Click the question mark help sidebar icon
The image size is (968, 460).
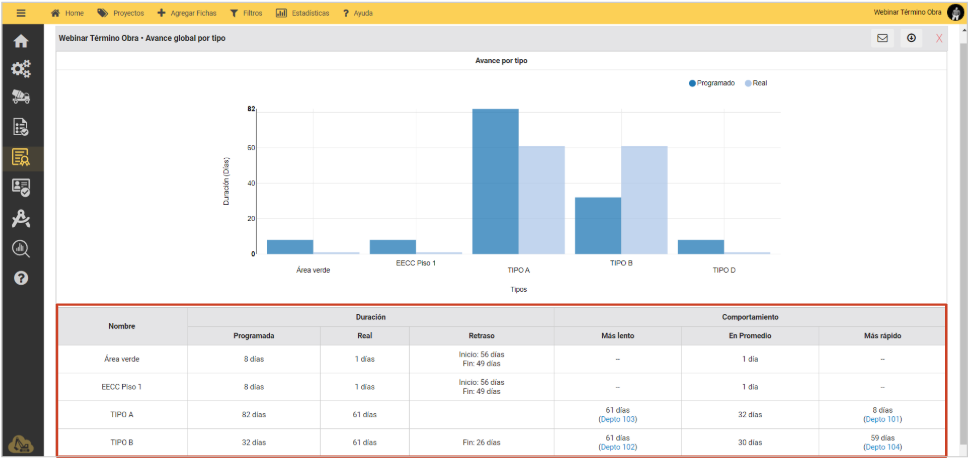(21, 277)
